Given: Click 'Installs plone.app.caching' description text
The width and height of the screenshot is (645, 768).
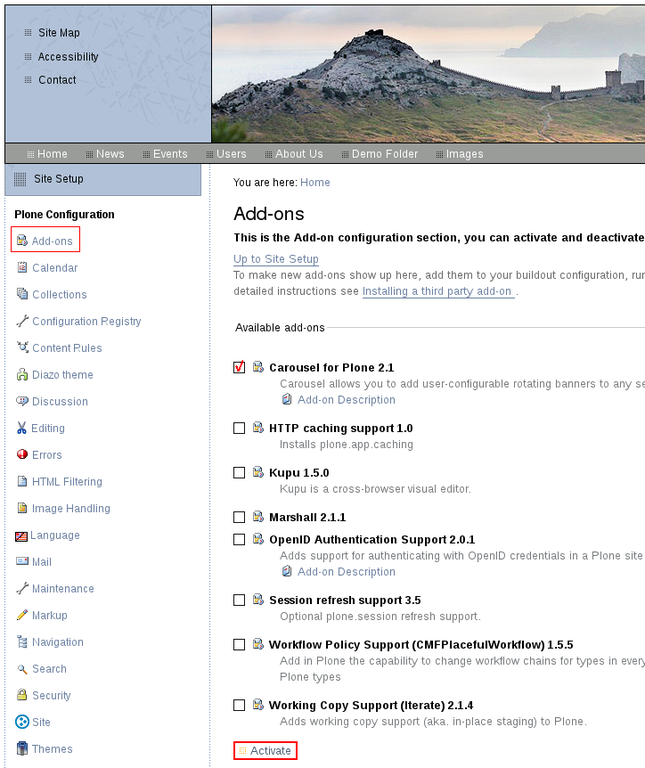Looking at the screenshot, I should click(346, 444).
